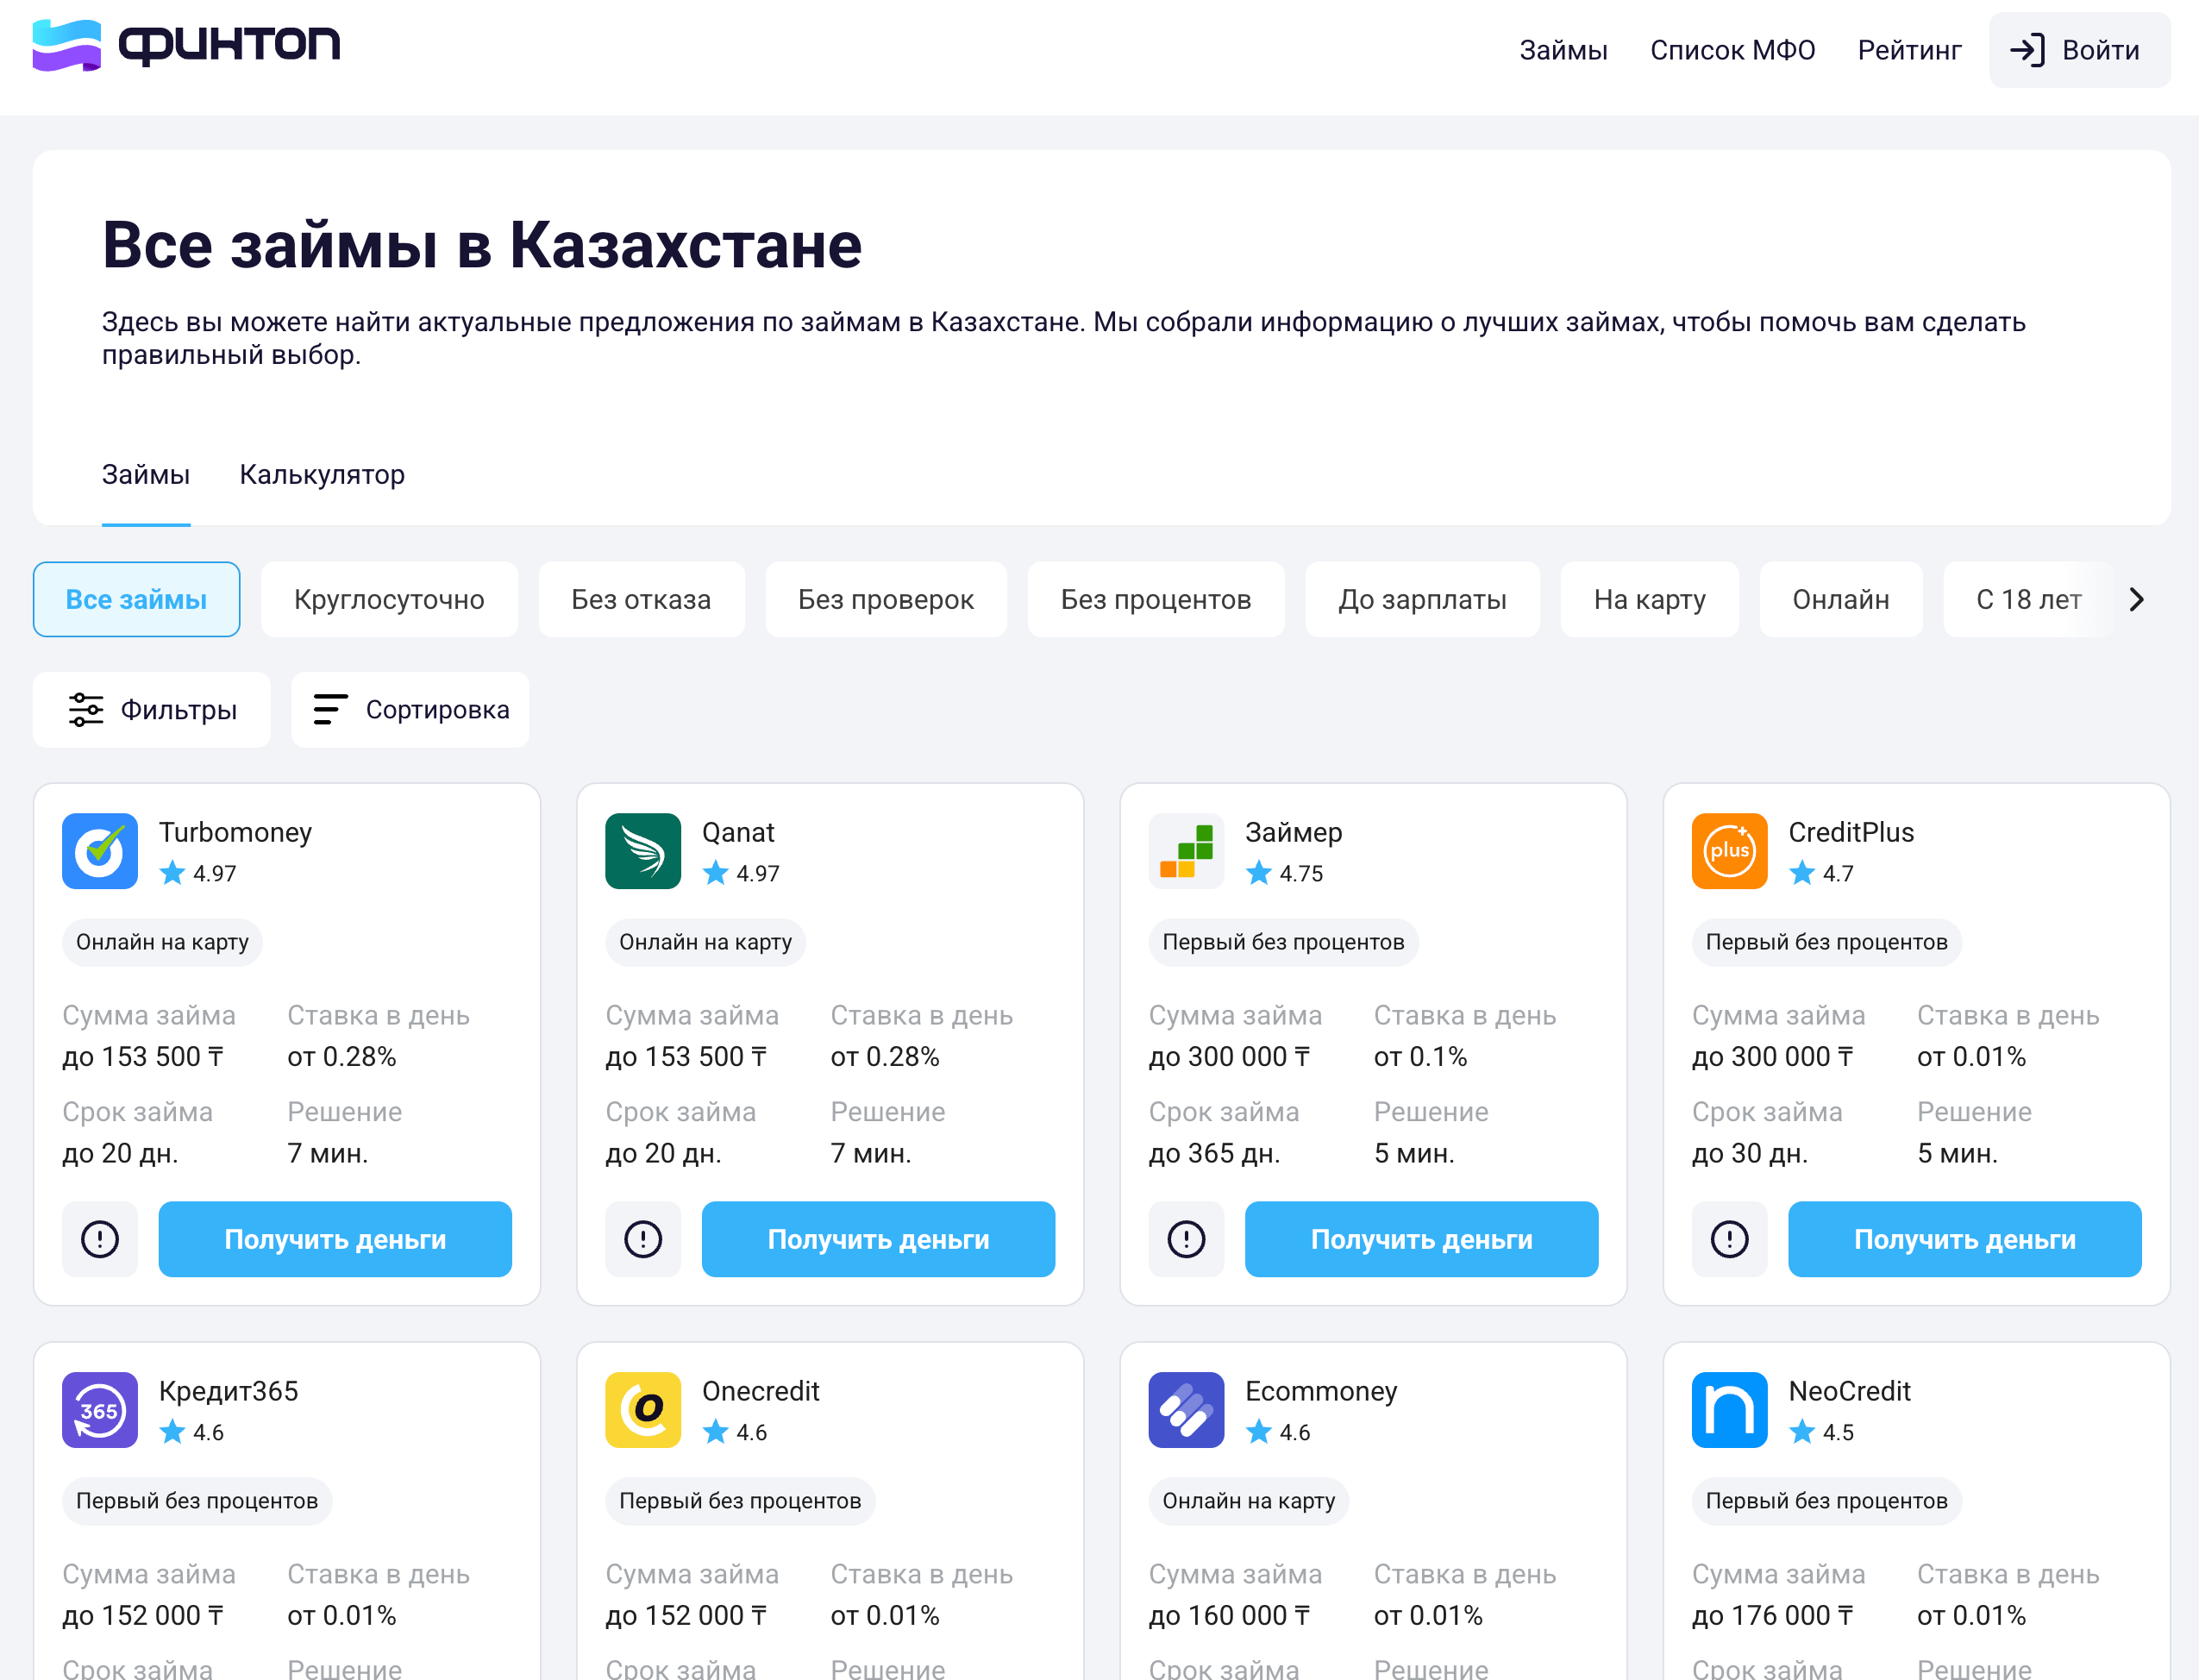2199x1680 pixels.
Task: Open the Фильтры panel
Action: tap(152, 710)
